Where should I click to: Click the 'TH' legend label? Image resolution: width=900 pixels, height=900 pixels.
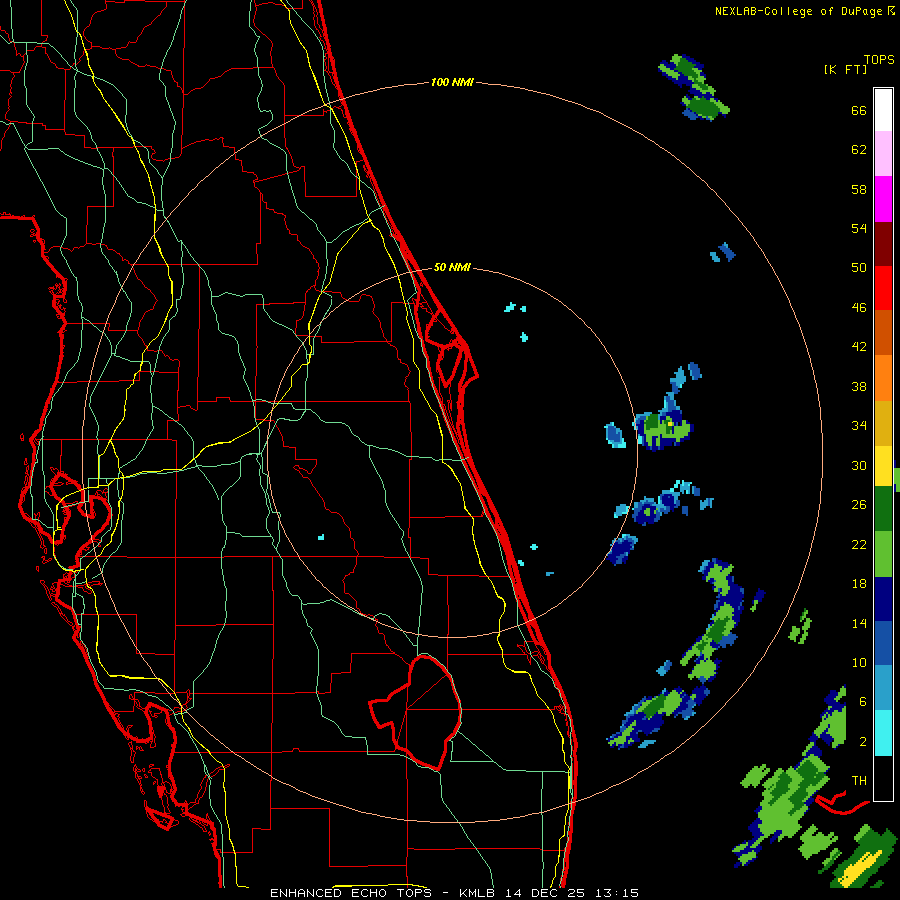click(x=859, y=781)
